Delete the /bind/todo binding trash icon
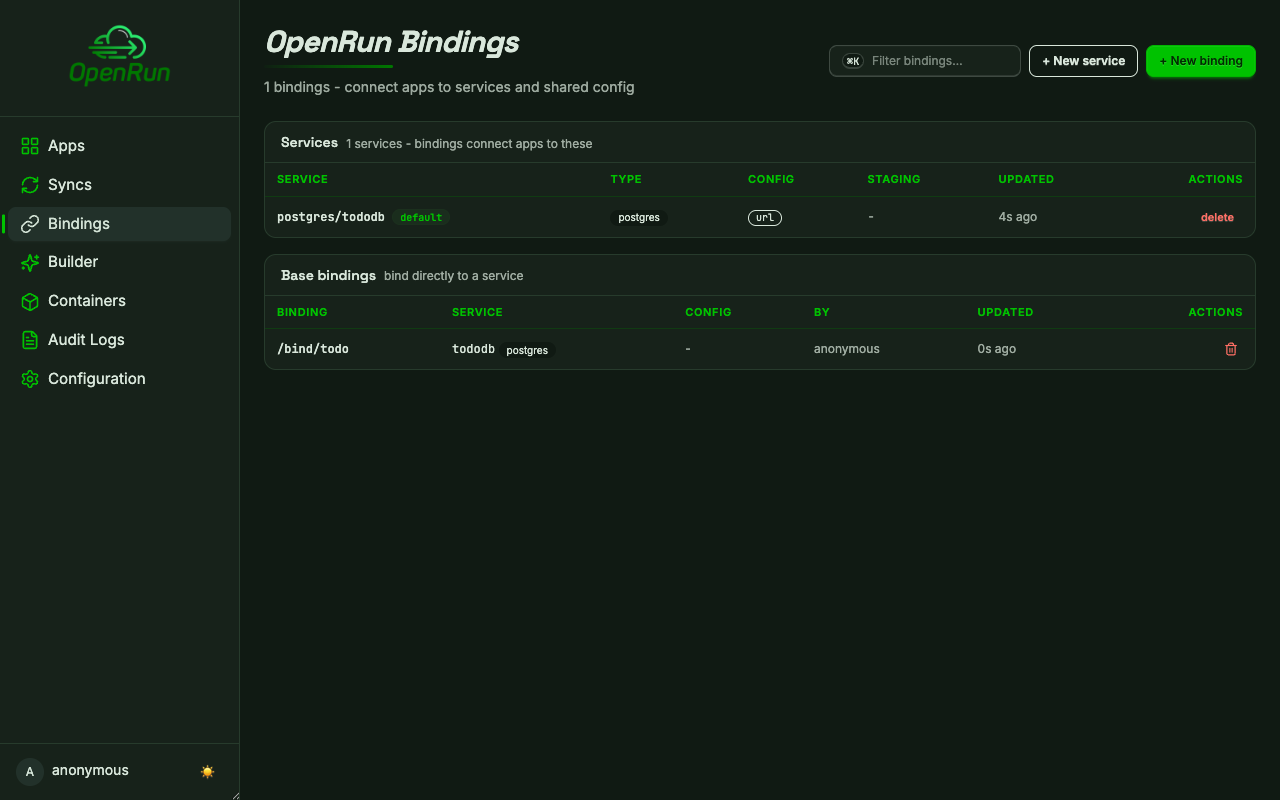The width and height of the screenshot is (1280, 800). (1231, 349)
